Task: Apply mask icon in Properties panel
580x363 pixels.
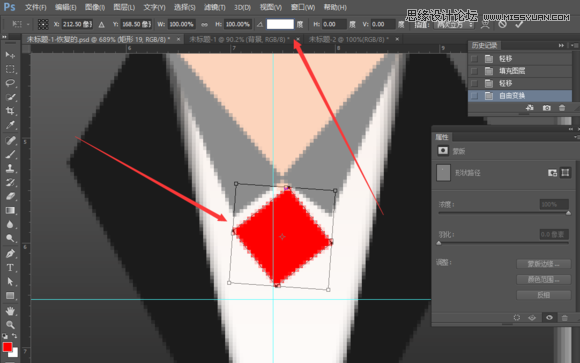Action: point(532,317)
